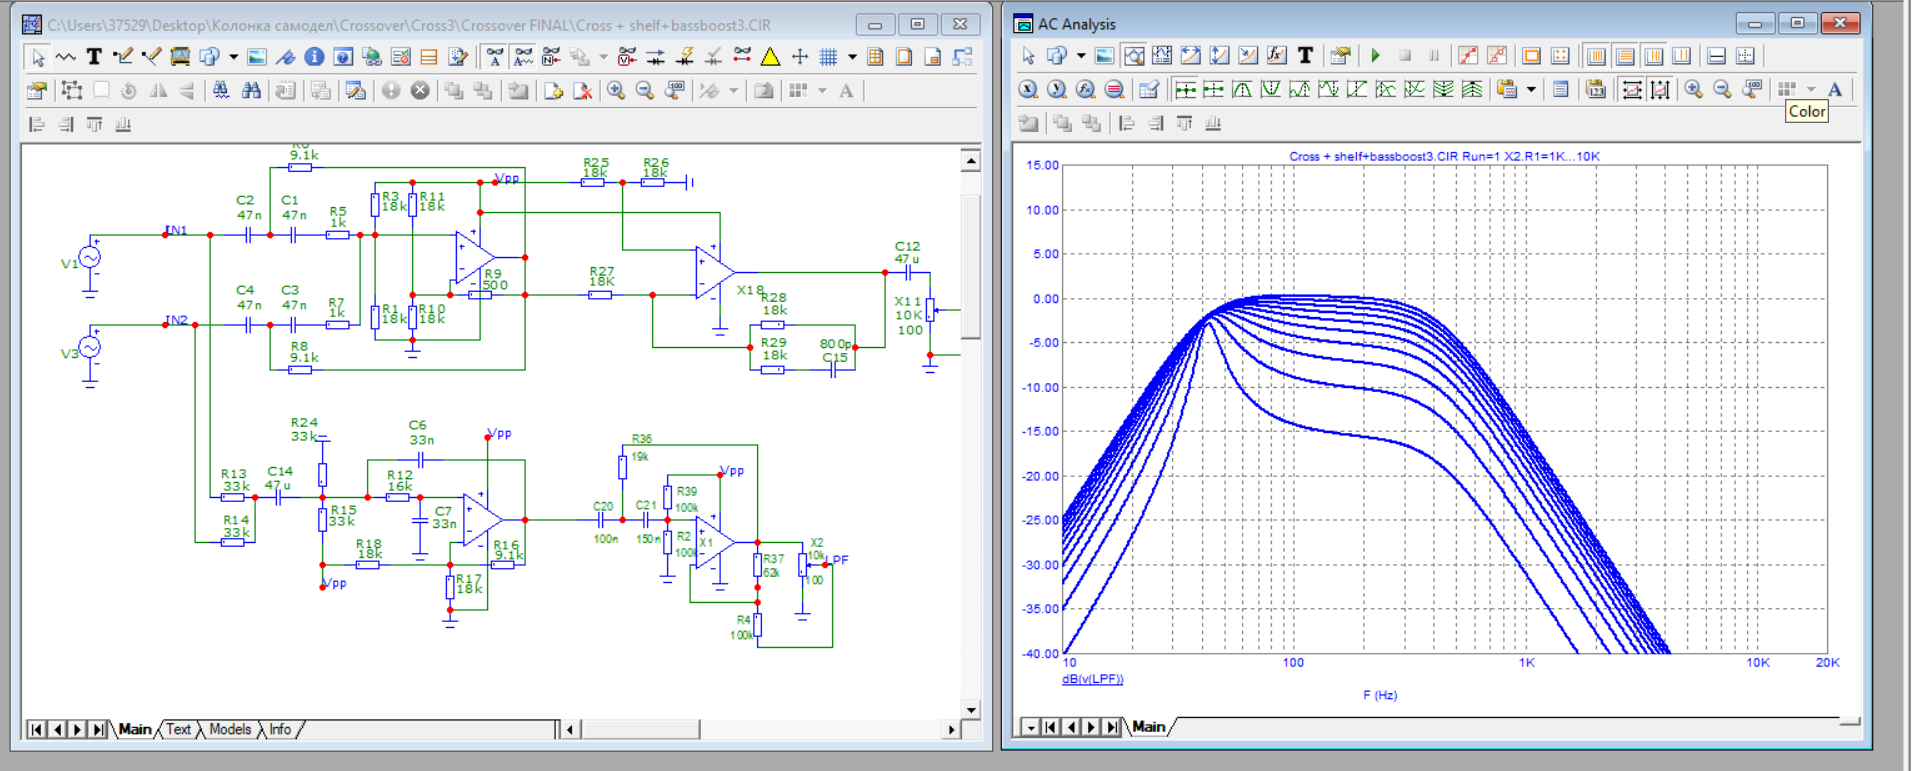Open the grid options dropdown arrow

(853, 57)
